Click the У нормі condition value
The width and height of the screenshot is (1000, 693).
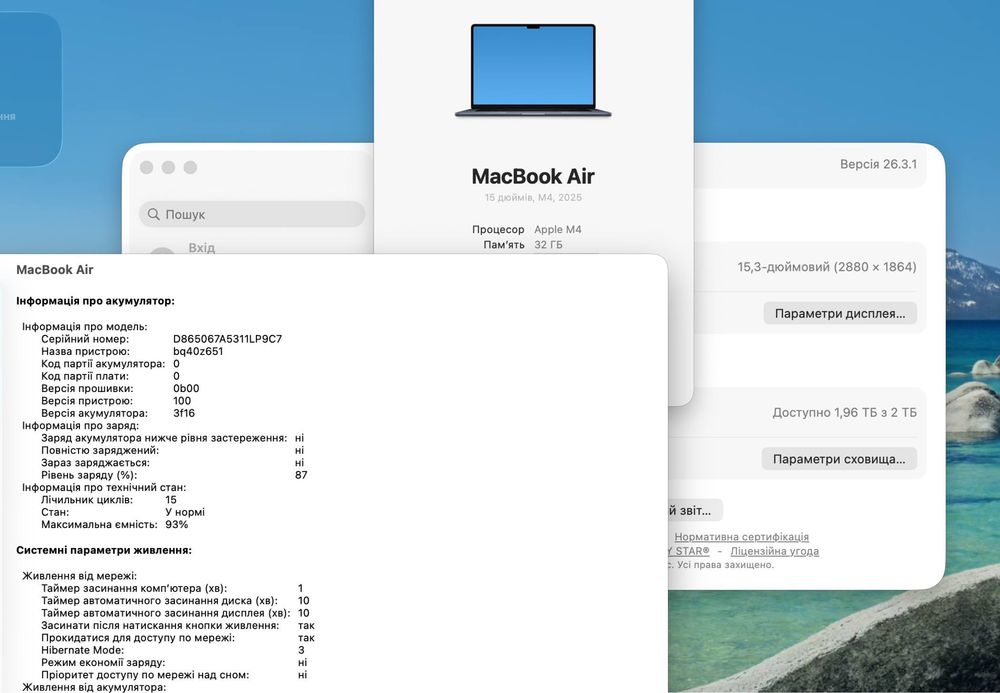(185, 512)
